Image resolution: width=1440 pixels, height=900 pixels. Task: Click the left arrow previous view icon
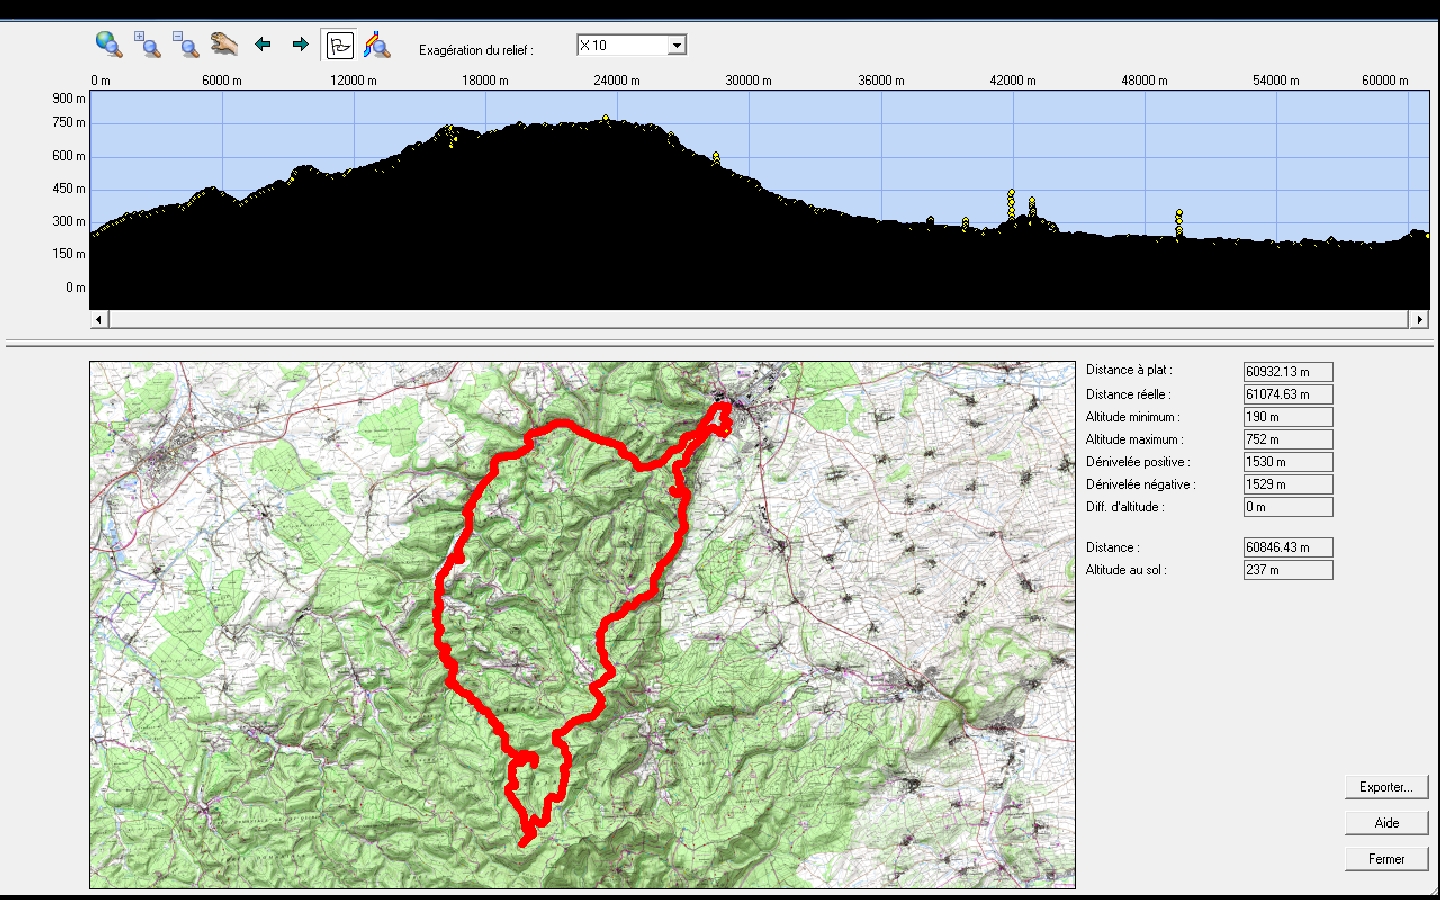click(x=263, y=44)
